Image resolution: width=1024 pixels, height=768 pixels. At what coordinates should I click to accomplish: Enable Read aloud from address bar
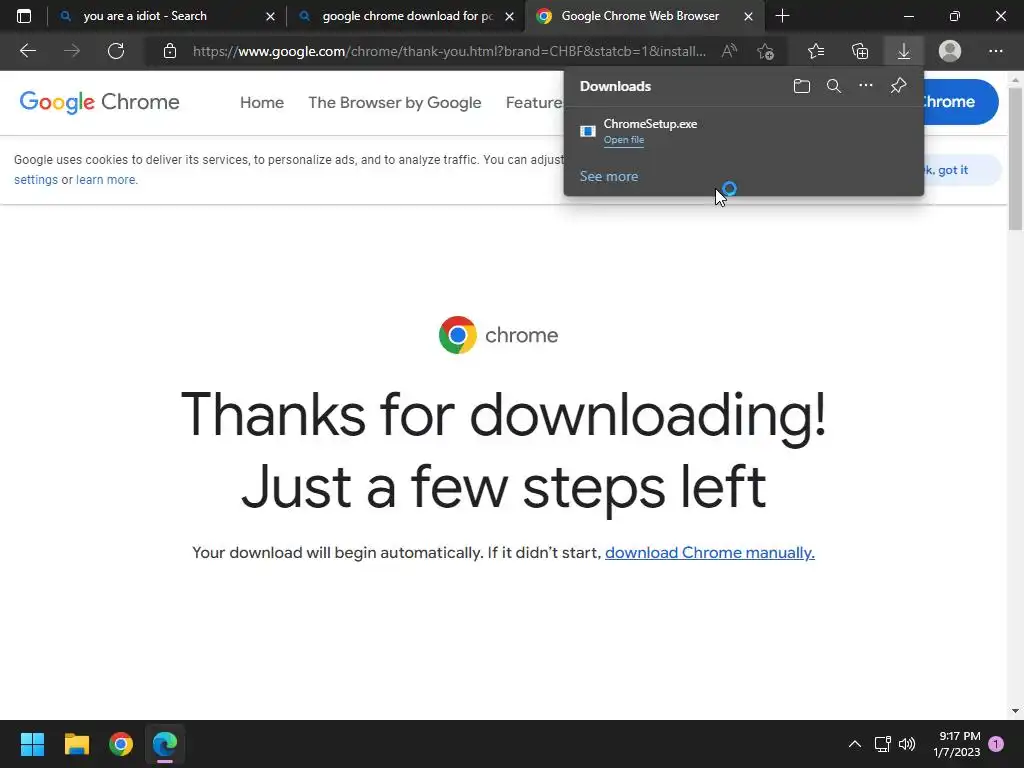coord(729,51)
